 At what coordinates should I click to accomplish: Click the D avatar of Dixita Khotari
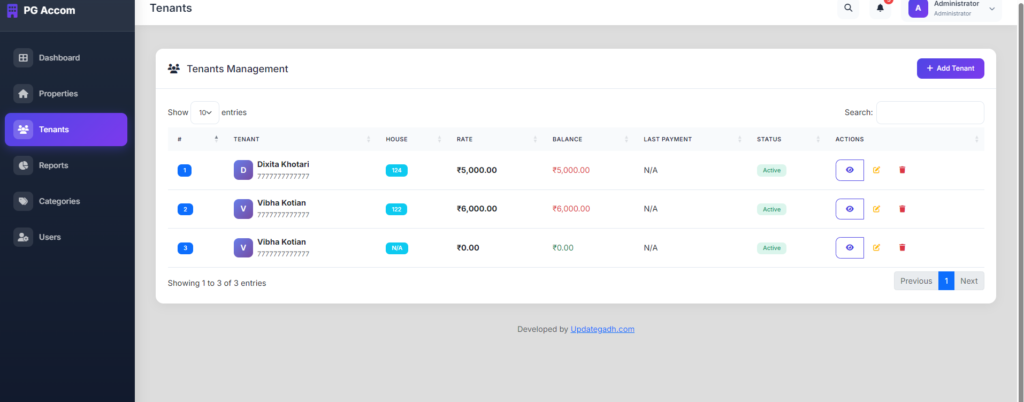243,170
